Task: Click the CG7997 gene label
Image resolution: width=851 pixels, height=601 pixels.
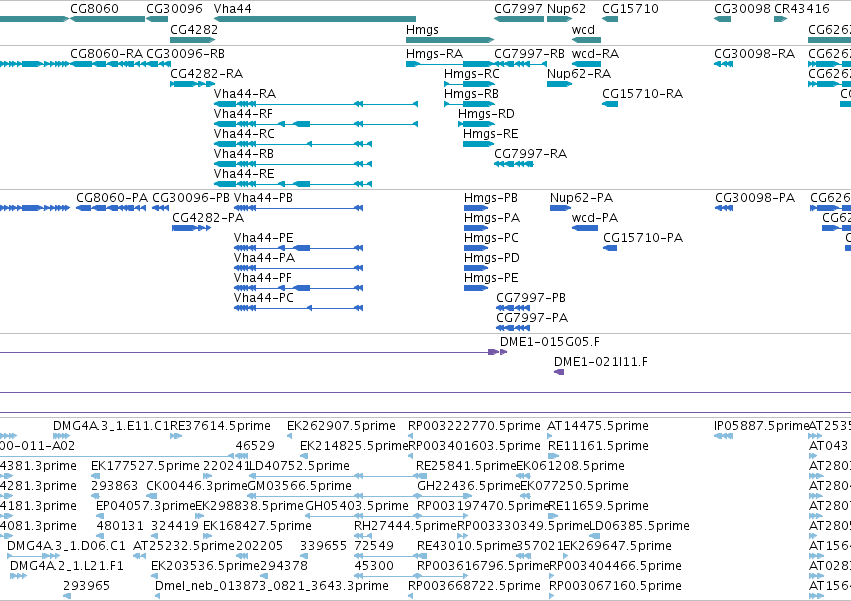Action: [518, 9]
